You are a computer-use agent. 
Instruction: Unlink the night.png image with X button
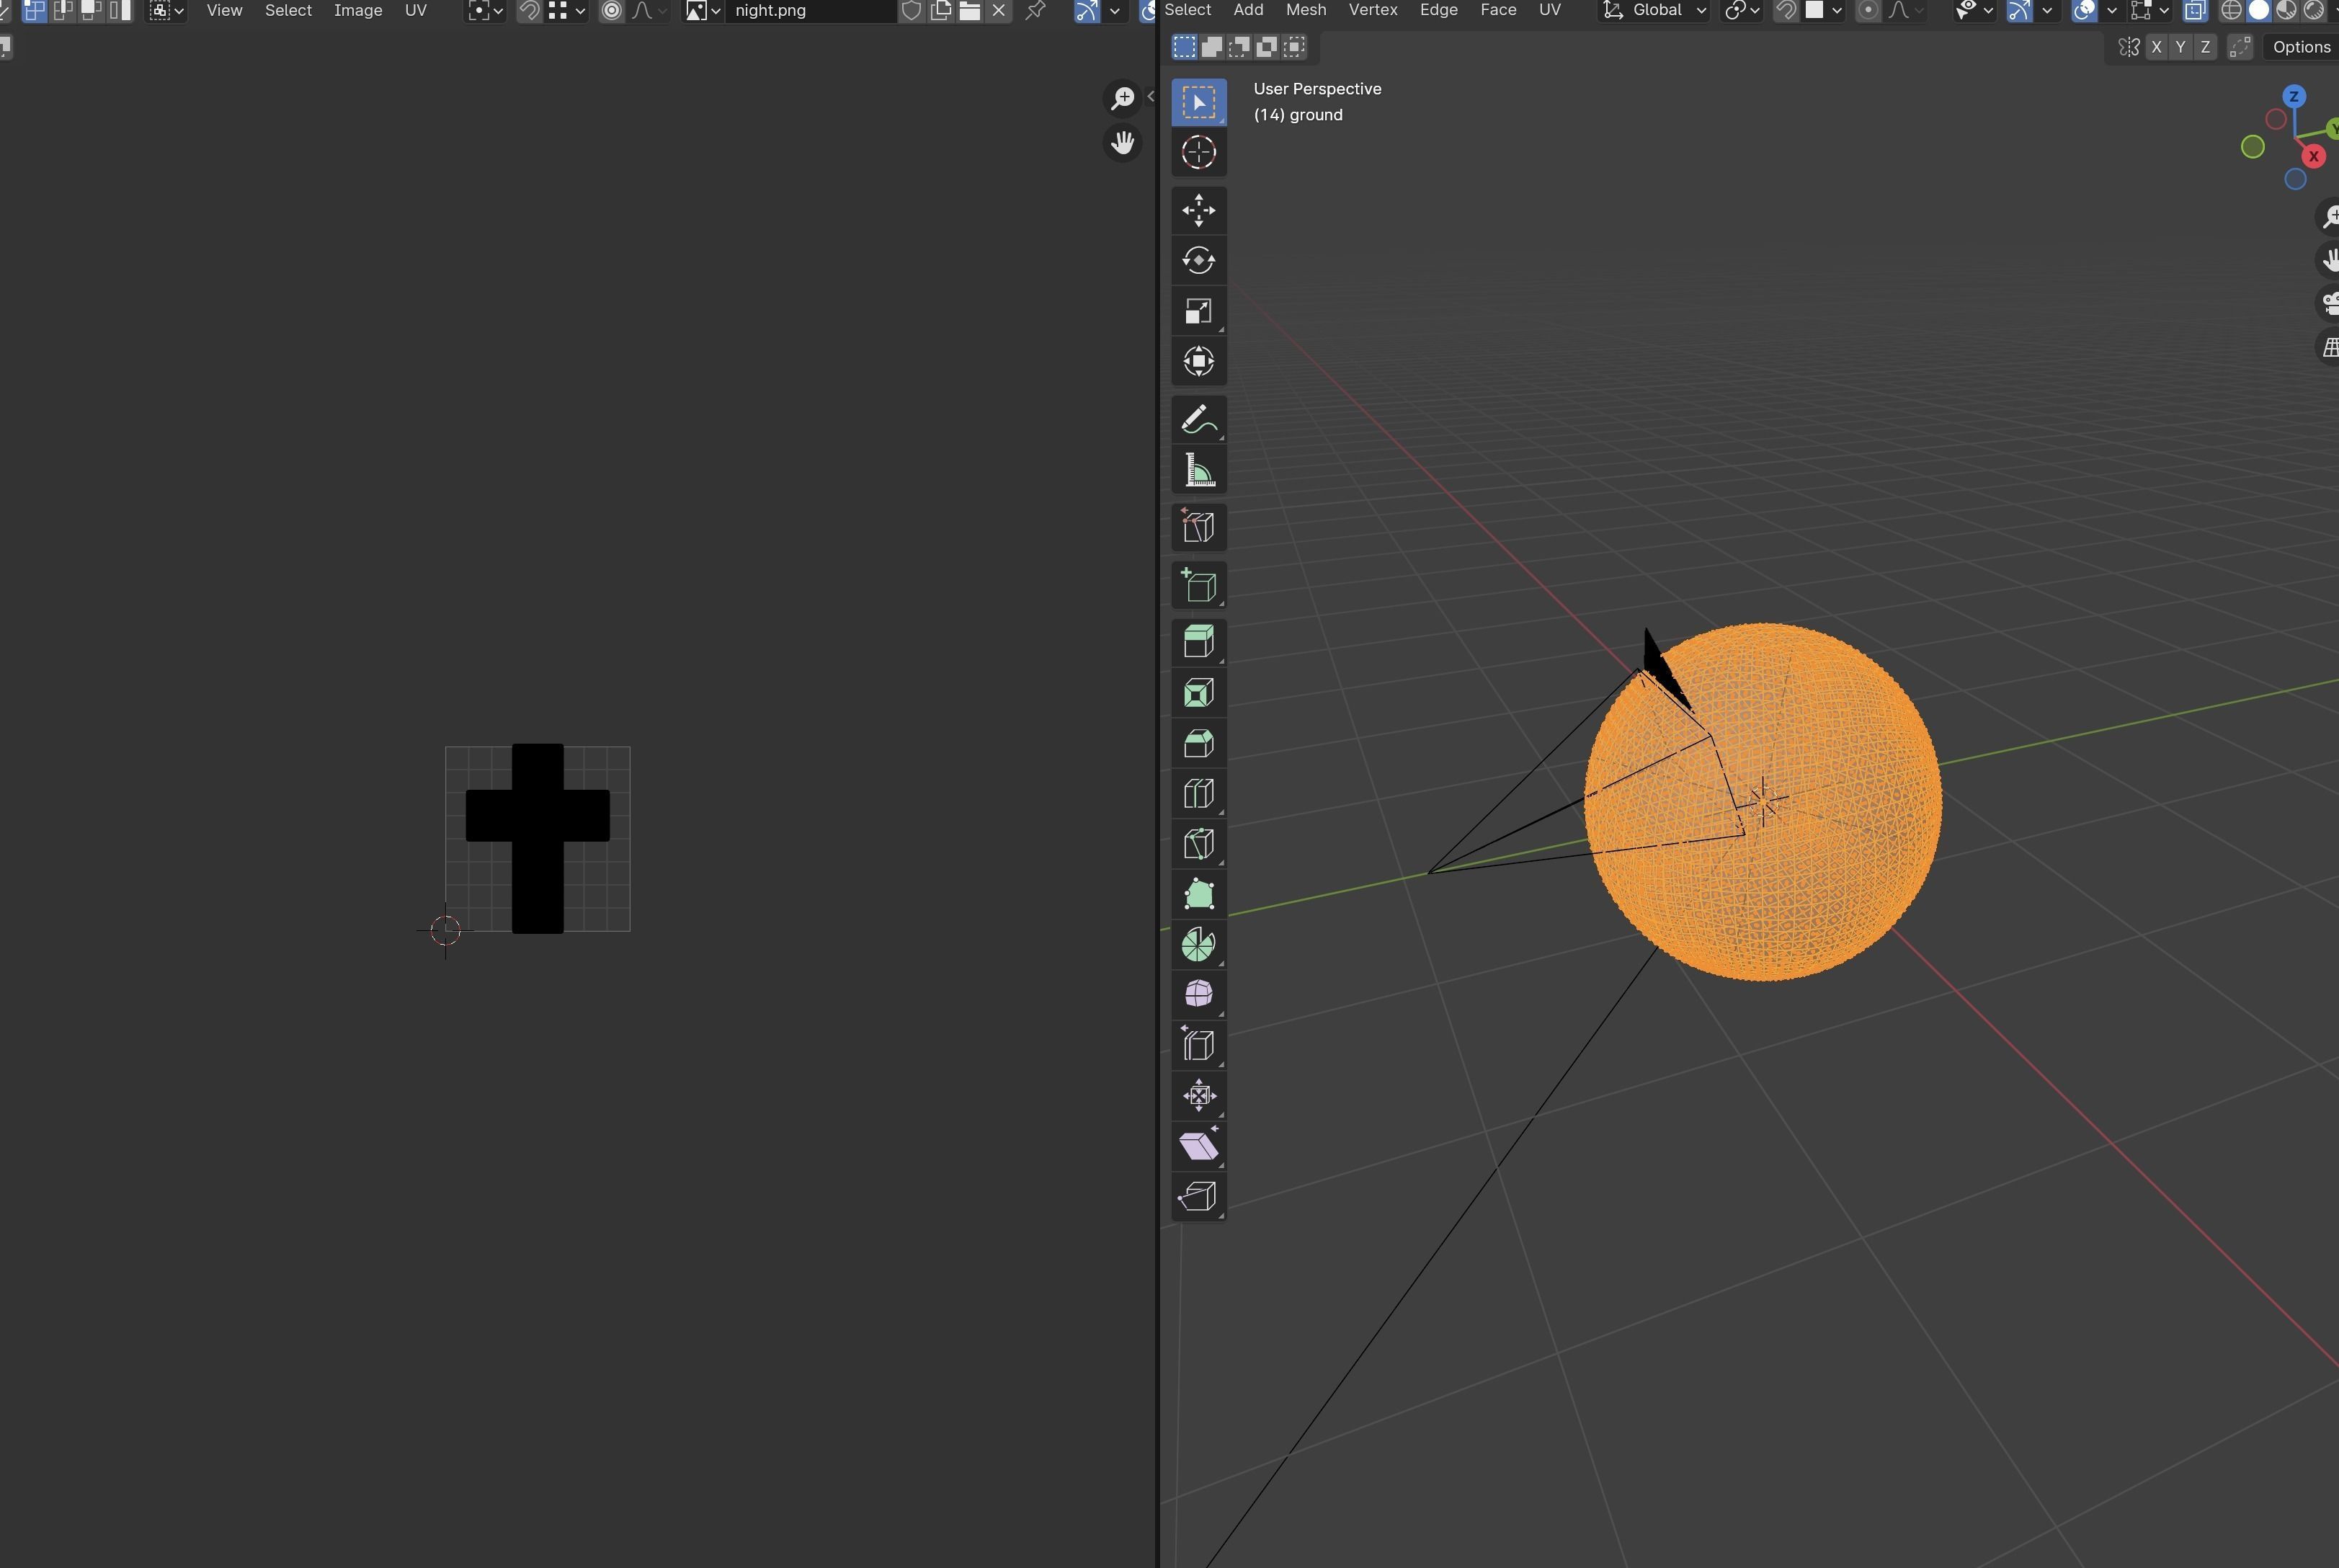[998, 11]
